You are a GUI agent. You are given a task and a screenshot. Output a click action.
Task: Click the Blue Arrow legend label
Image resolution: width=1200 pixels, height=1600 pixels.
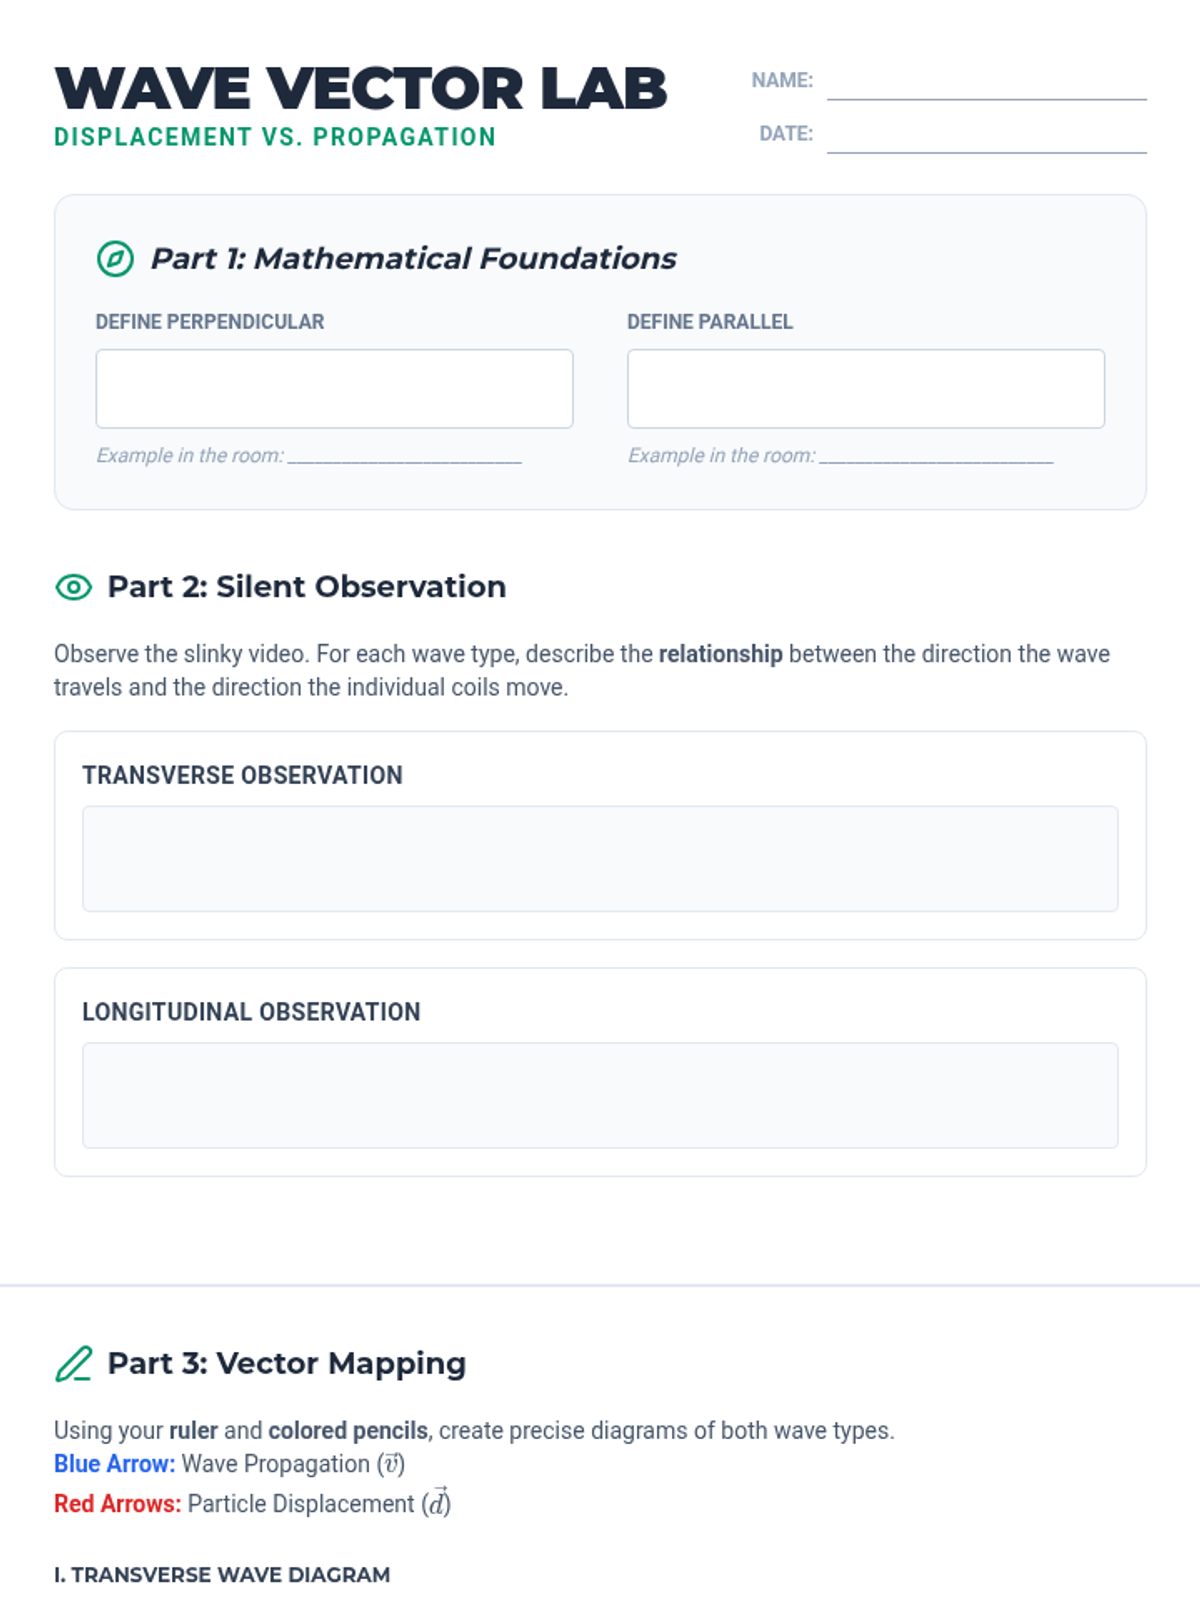pyautogui.click(x=114, y=1464)
